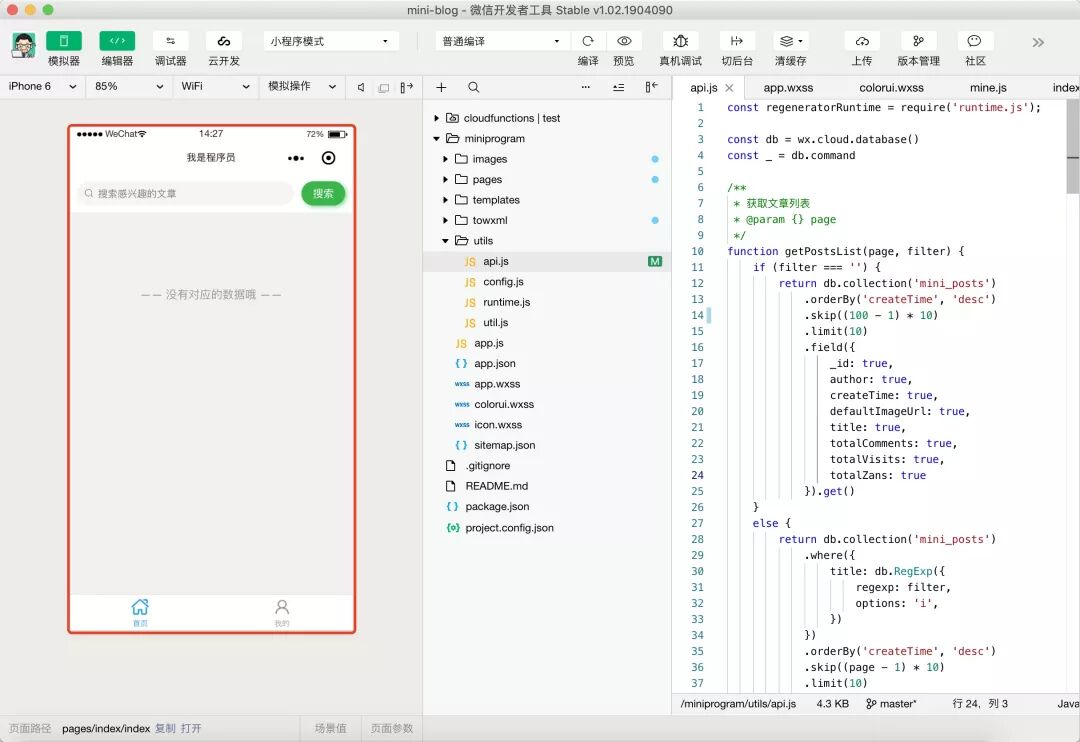This screenshot has height=742, width=1080.
Task: Open config.js file
Action: click(x=548, y=282)
